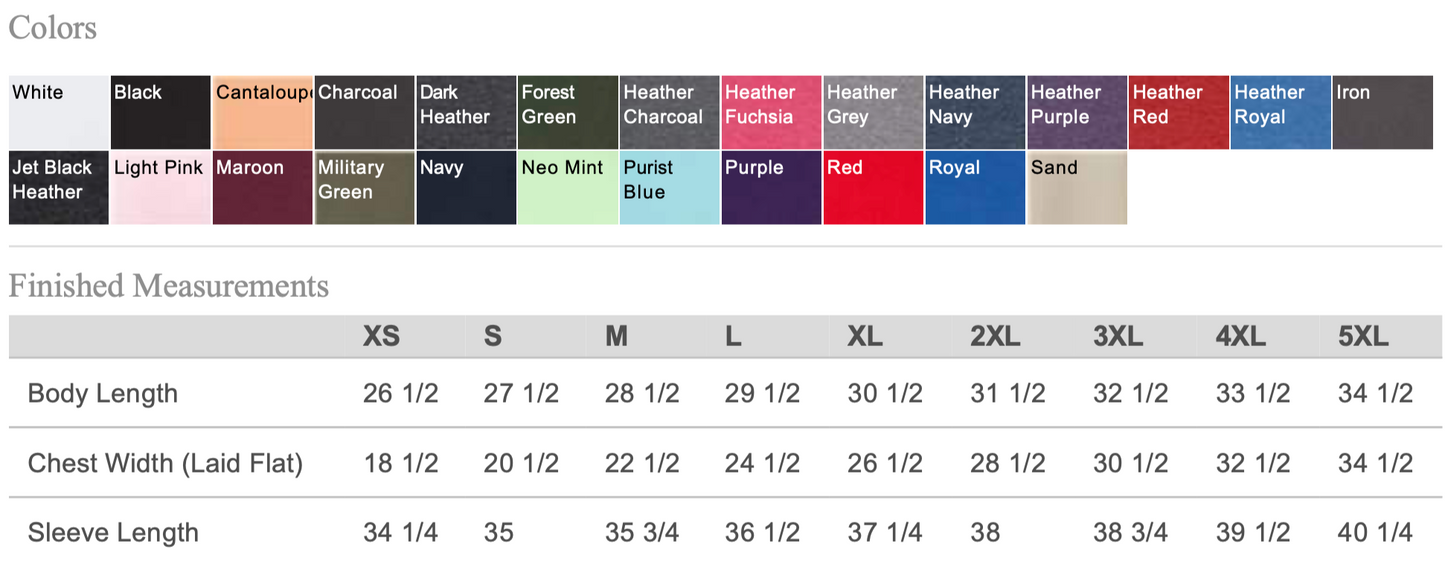Choose the Light Pink swatch
Image resolution: width=1445 pixels, height=570 pixels.
161,188
